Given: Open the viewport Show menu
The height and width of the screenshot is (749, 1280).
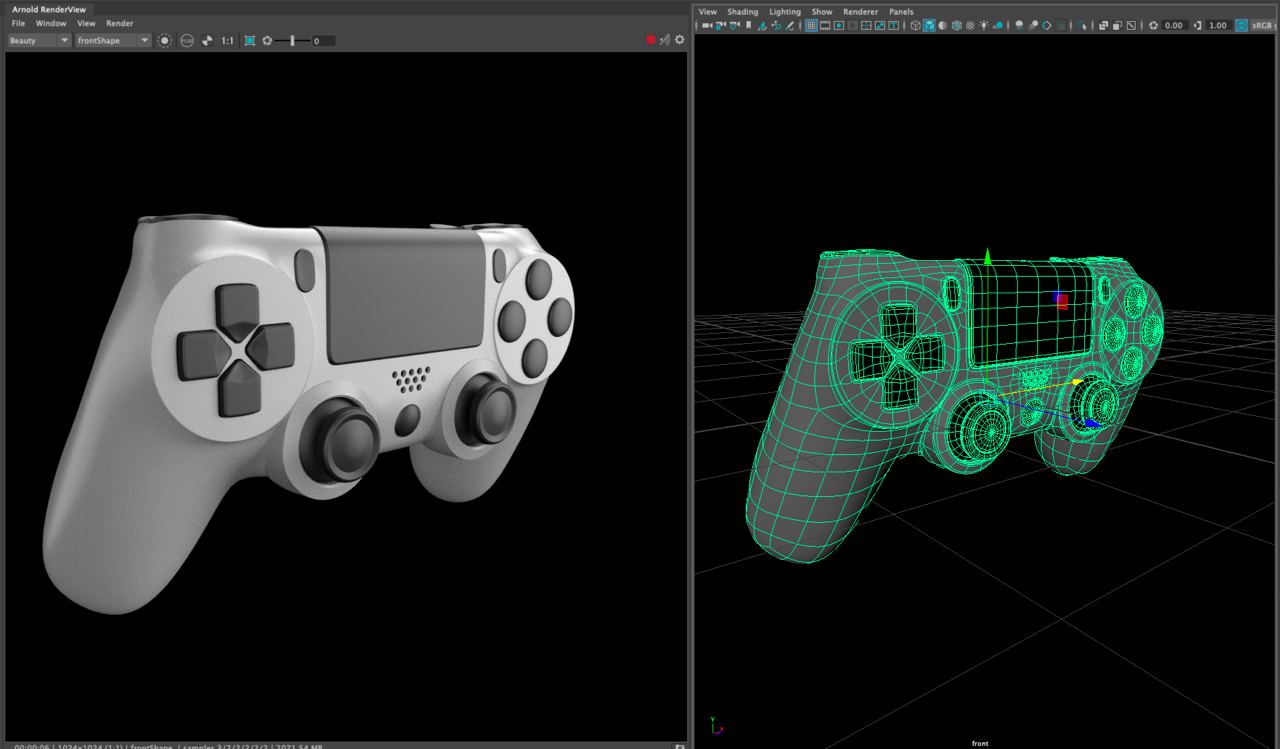Looking at the screenshot, I should click(x=821, y=12).
